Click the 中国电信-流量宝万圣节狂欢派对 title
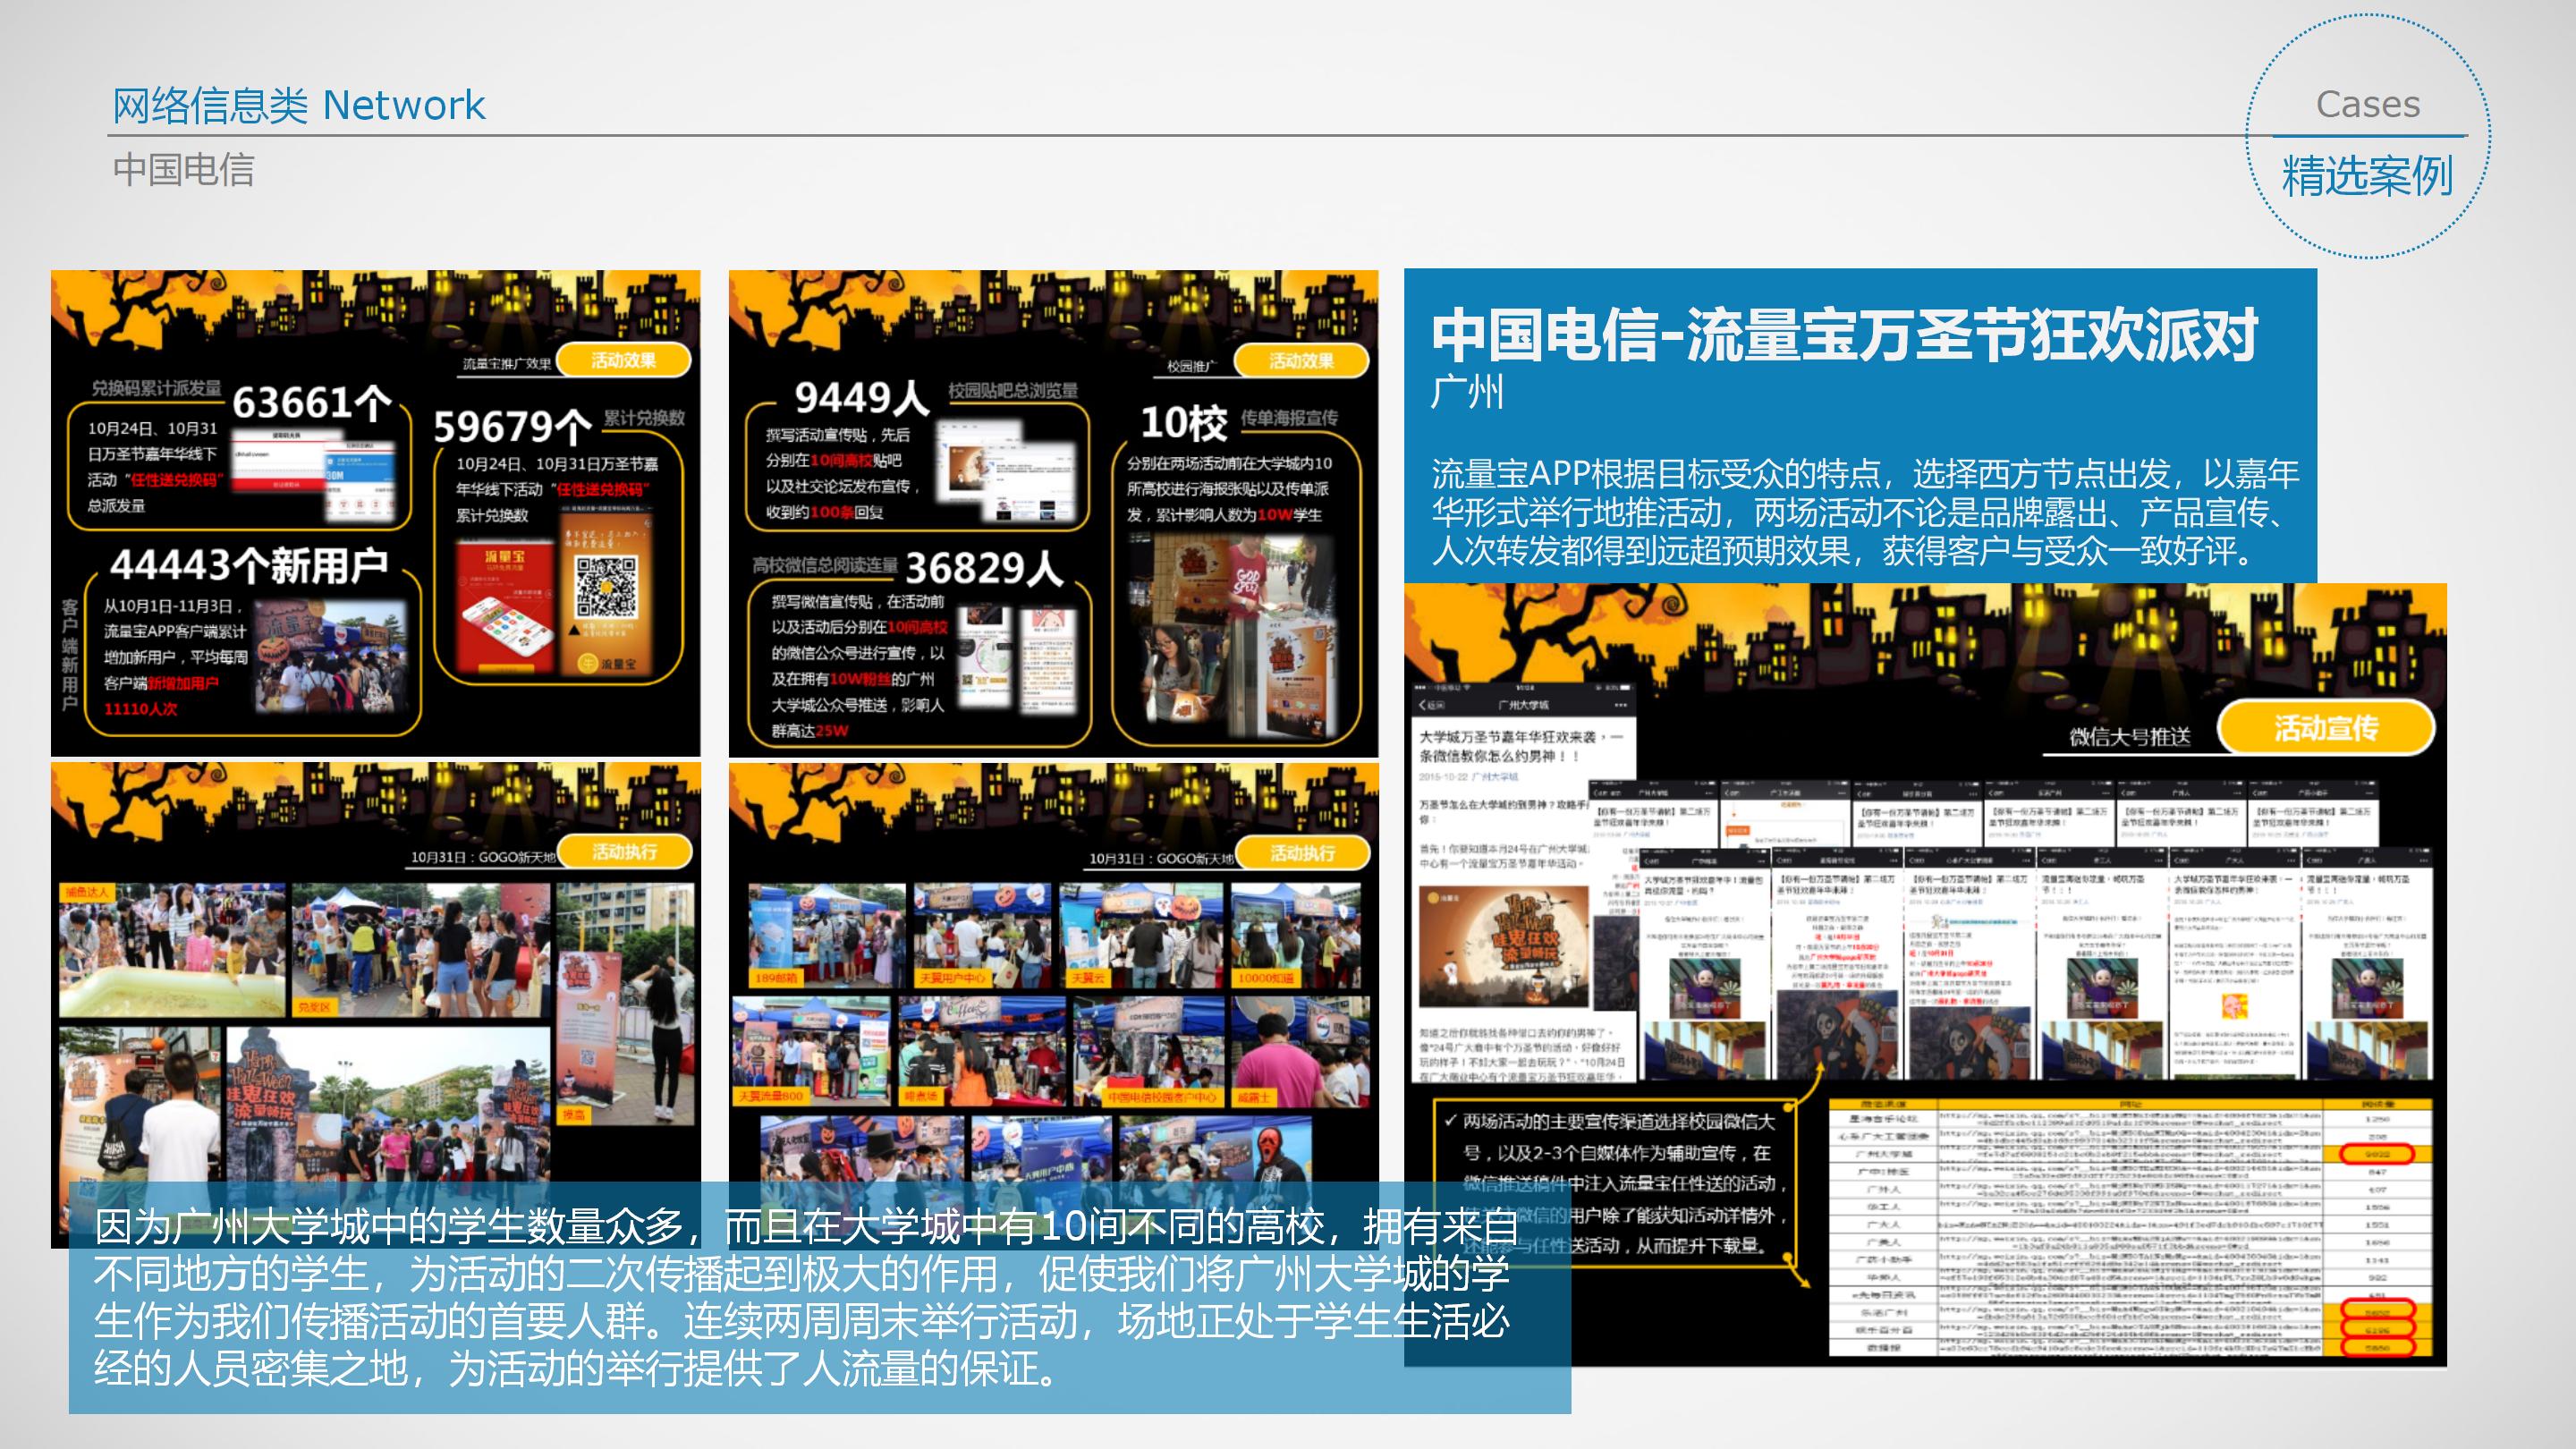The image size is (2576, 1449). (1844, 335)
